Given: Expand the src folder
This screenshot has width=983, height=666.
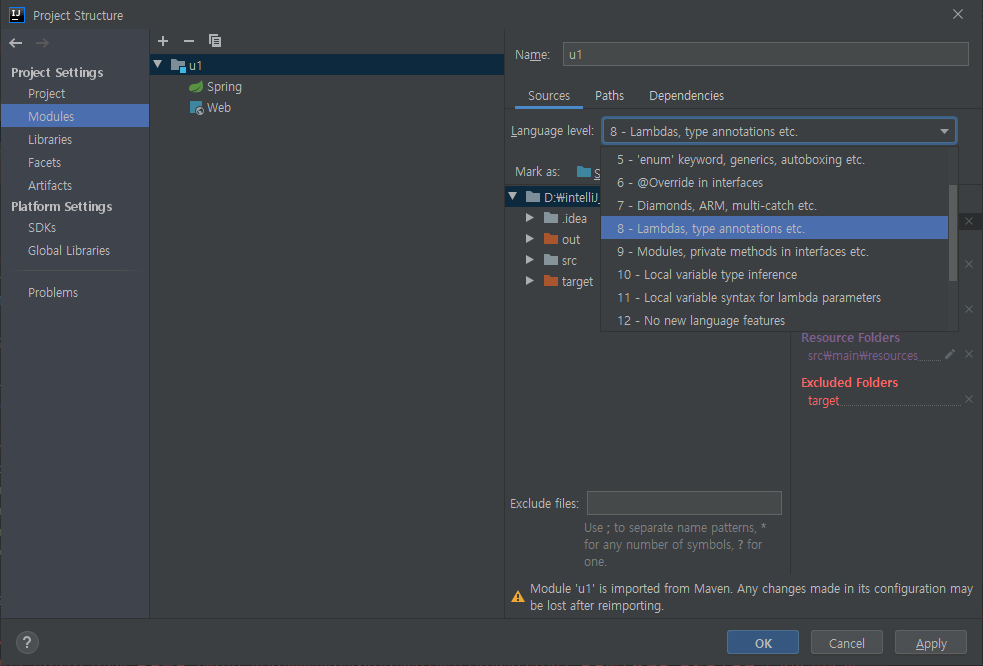Looking at the screenshot, I should tap(530, 260).
